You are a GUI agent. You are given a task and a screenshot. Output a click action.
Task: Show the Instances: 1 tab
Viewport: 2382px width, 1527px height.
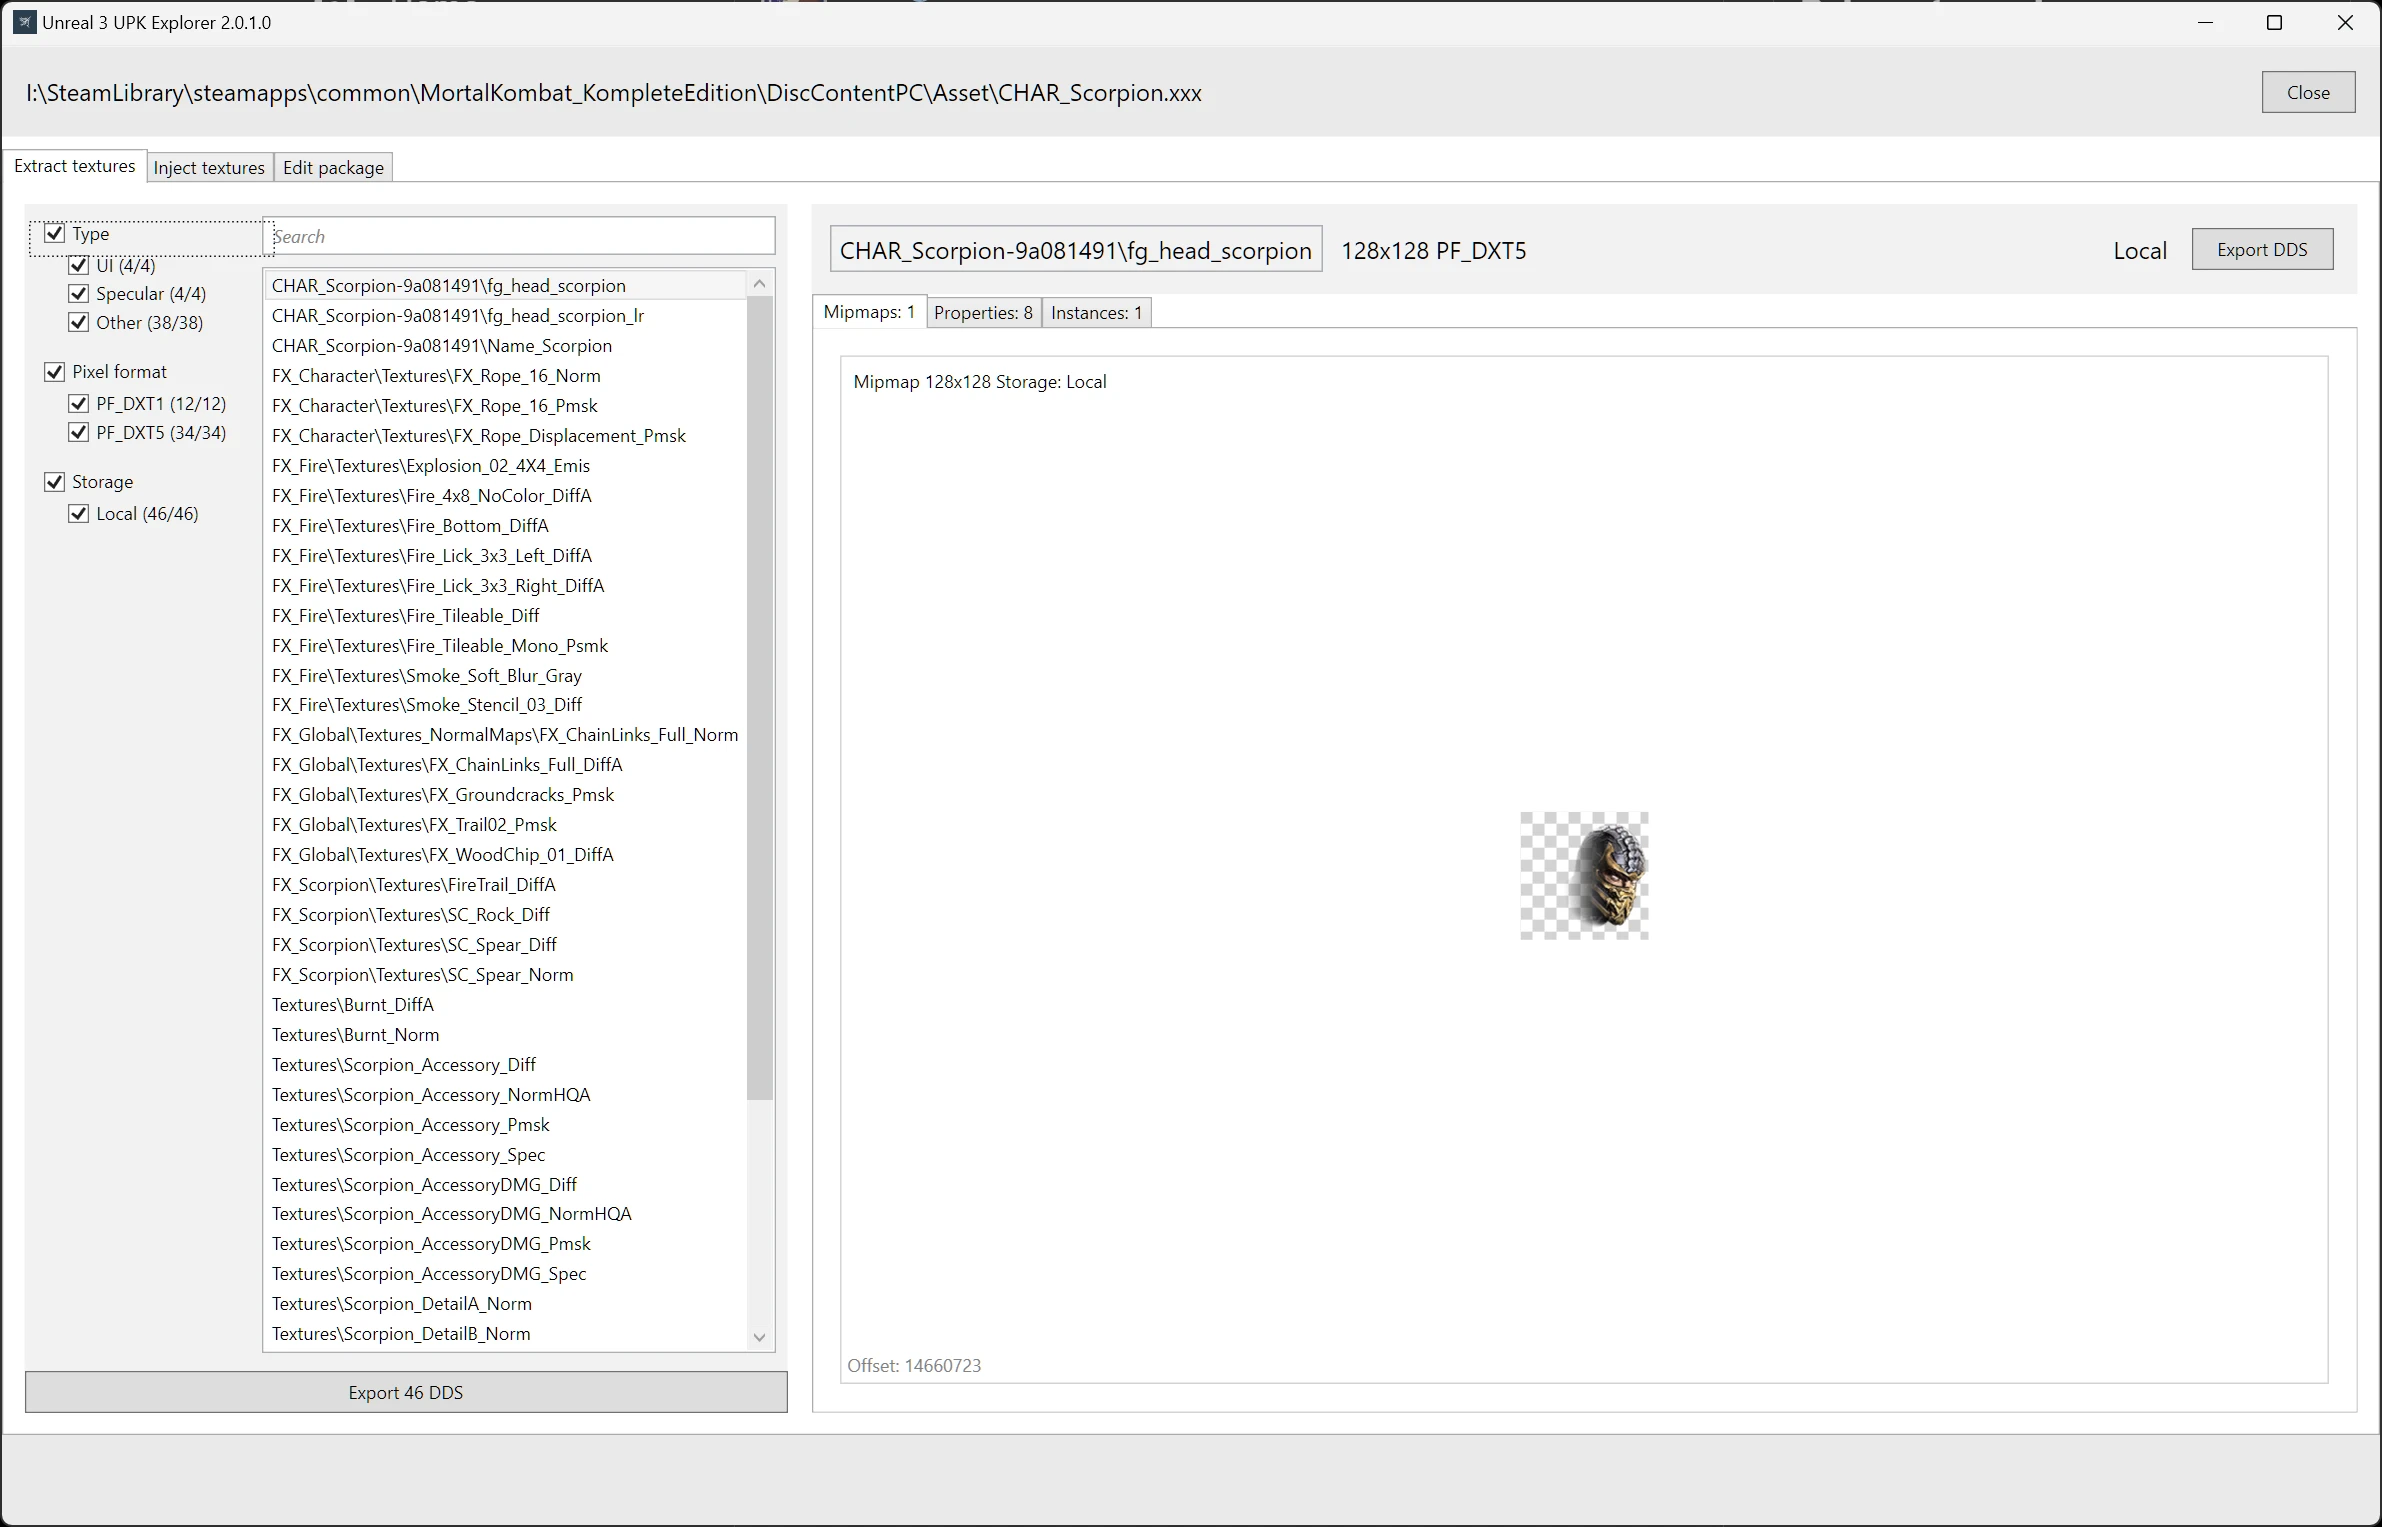[1096, 313]
